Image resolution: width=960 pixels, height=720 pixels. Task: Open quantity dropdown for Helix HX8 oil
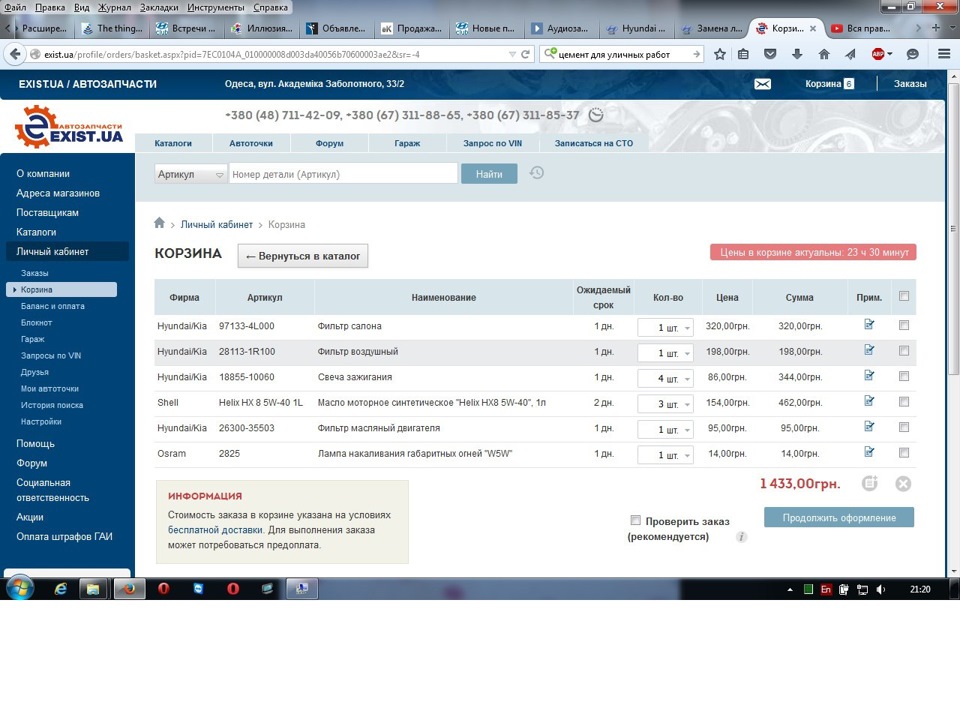[665, 404]
